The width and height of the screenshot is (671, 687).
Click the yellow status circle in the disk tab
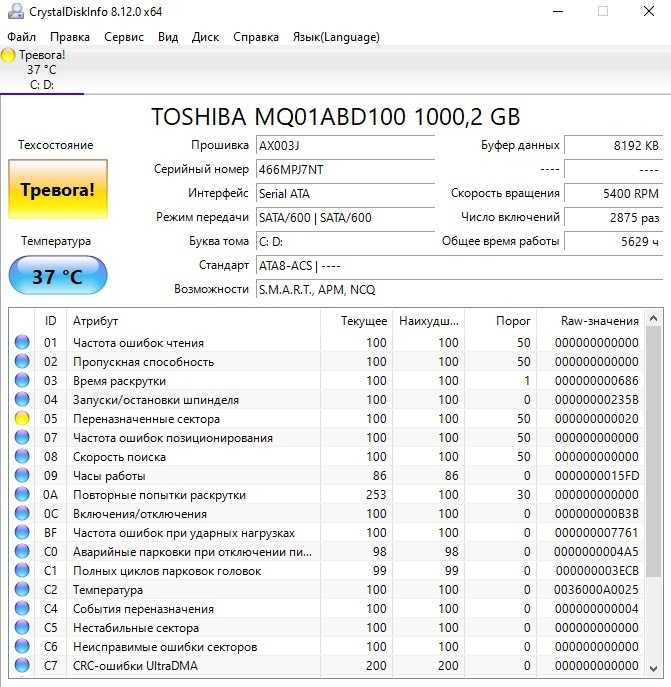[8, 55]
